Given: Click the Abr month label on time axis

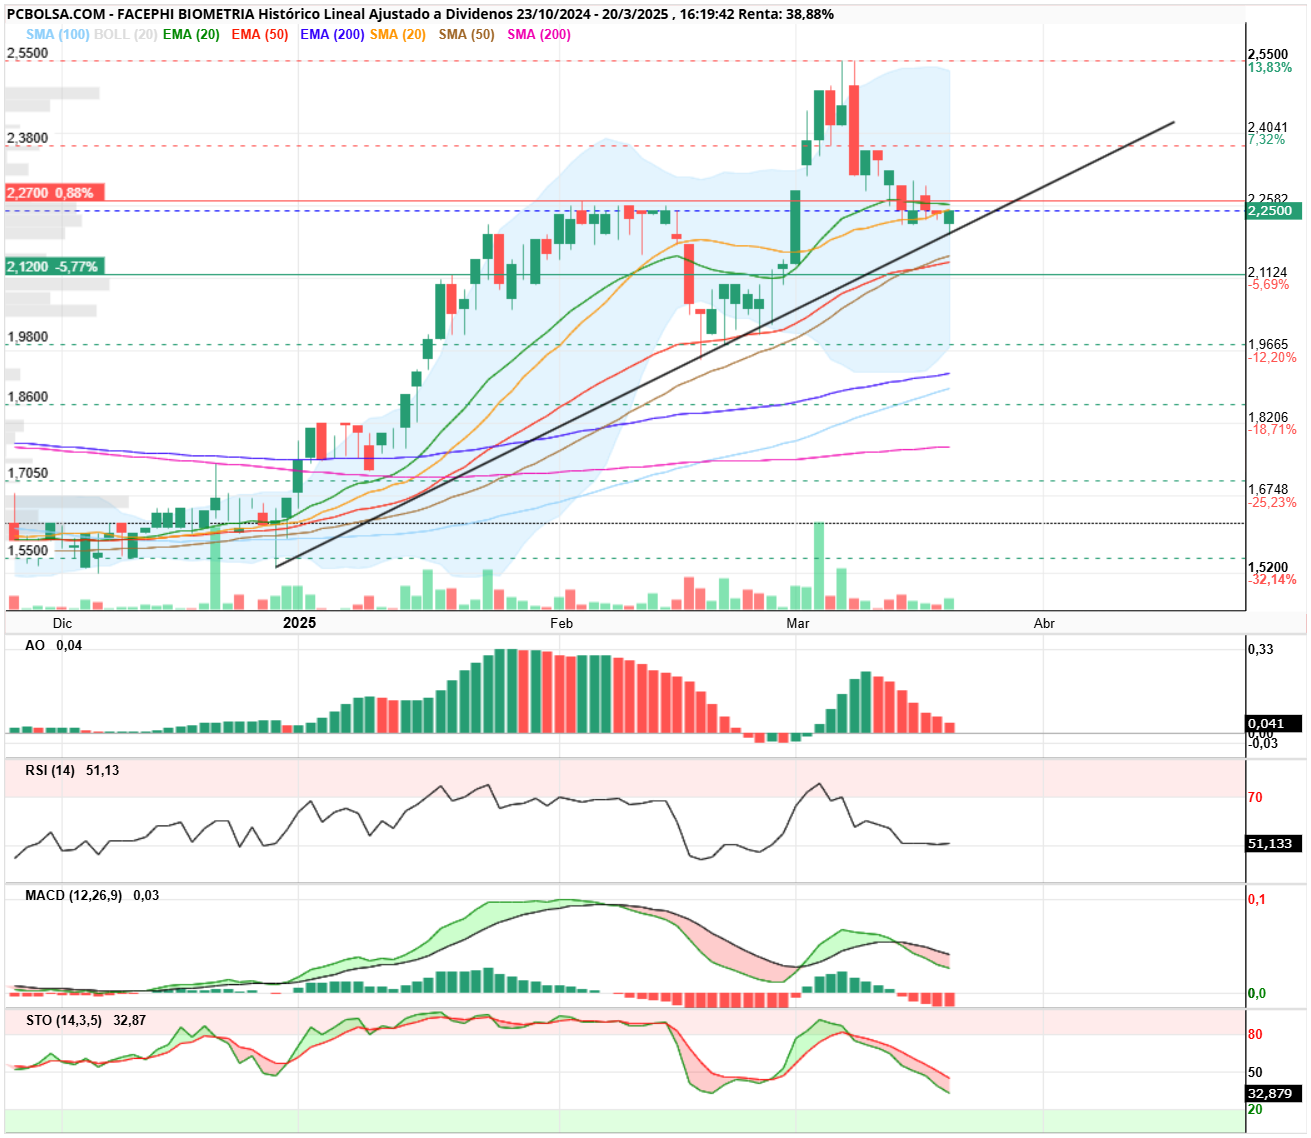Looking at the screenshot, I should (1044, 623).
